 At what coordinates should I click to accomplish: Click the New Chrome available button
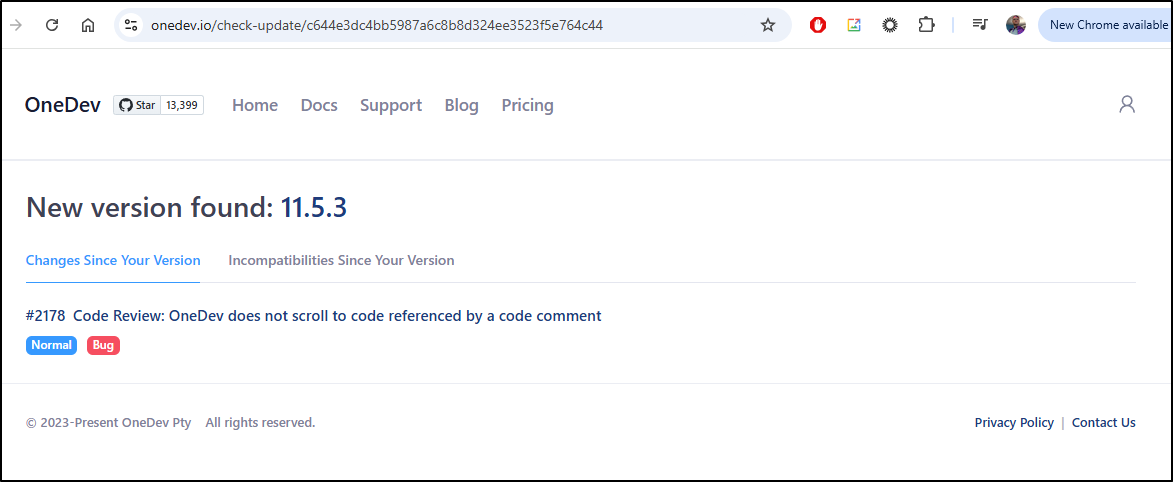pos(1105,25)
